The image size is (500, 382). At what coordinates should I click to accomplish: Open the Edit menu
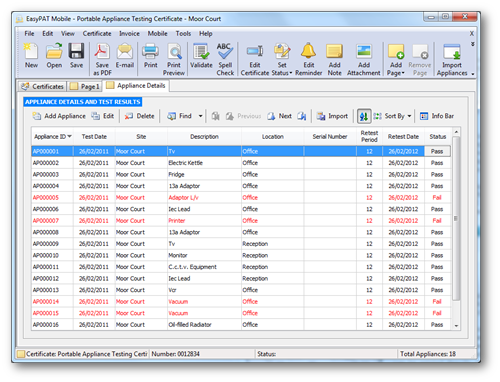(x=47, y=34)
